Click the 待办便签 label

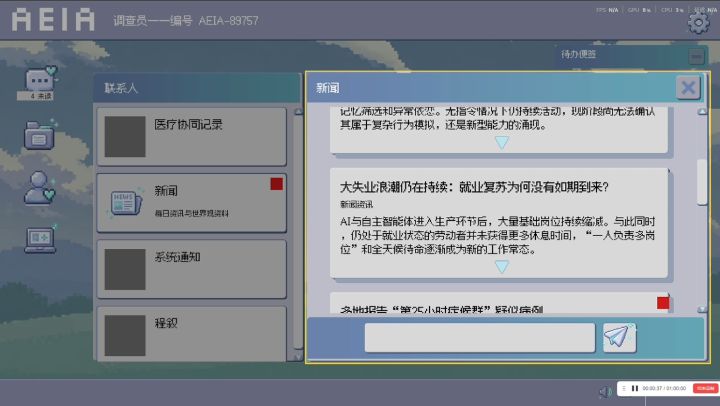point(578,54)
